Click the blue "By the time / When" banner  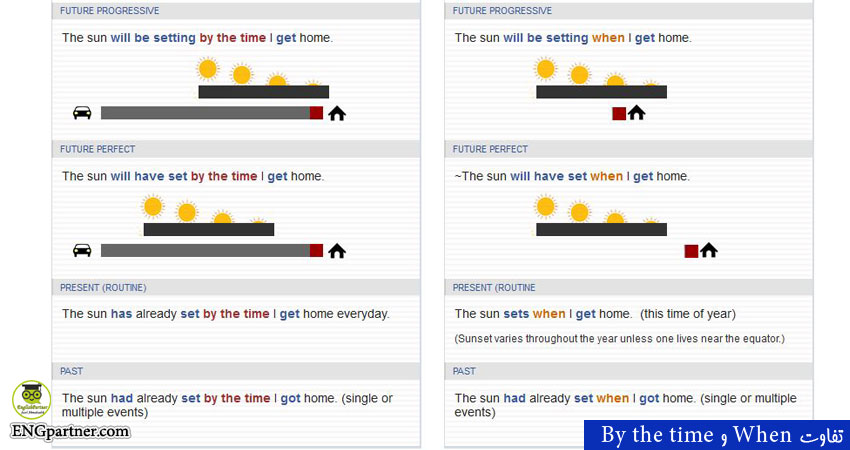[x=716, y=435]
